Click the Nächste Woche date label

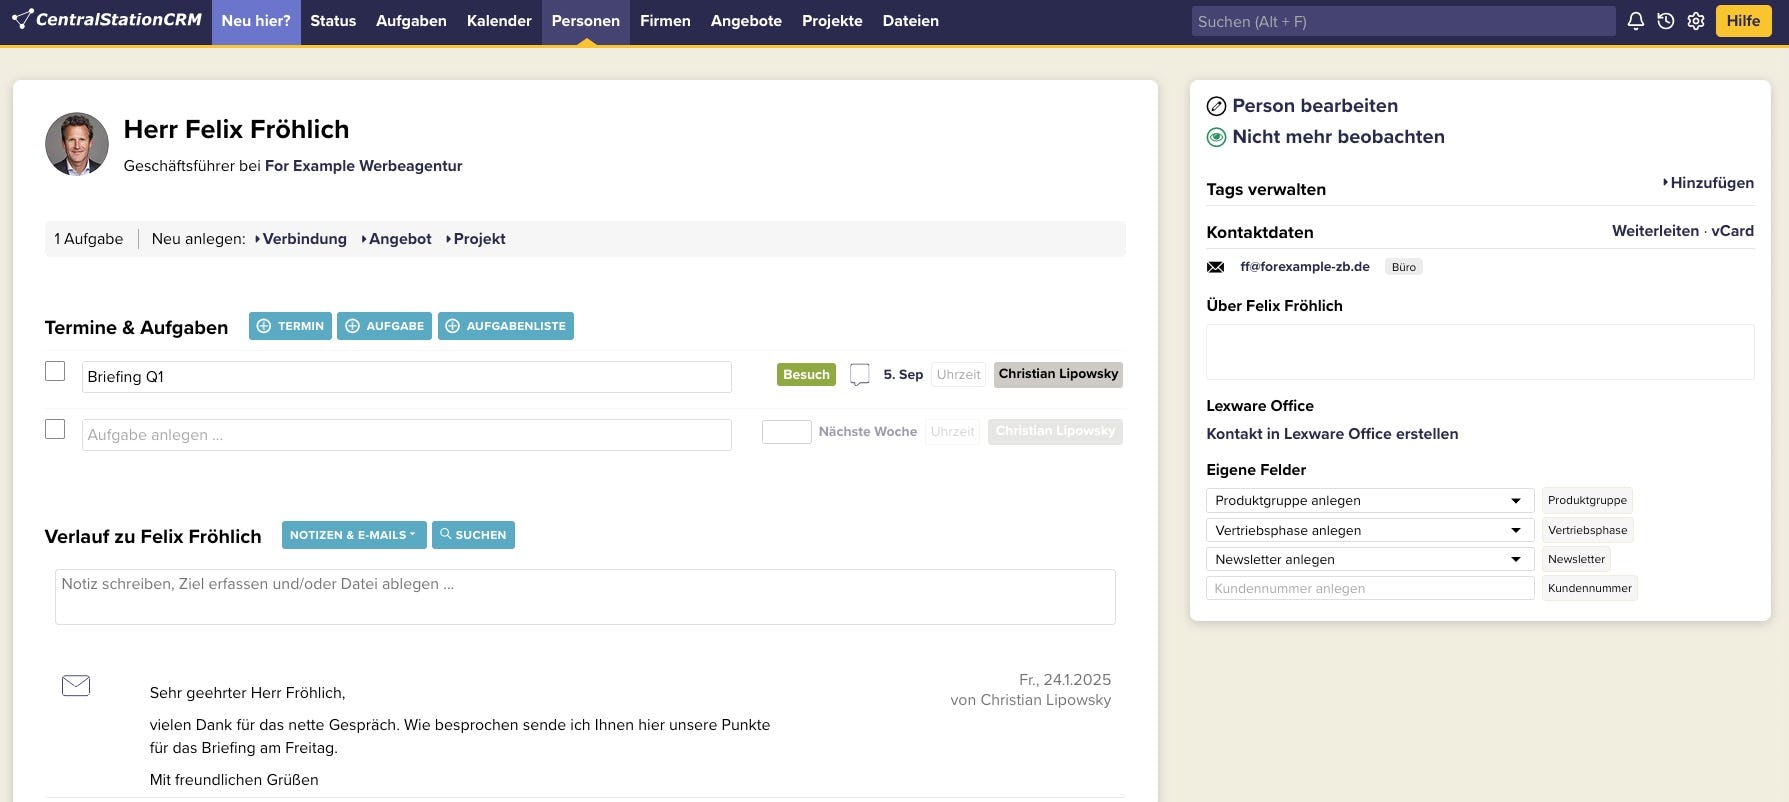[867, 432]
